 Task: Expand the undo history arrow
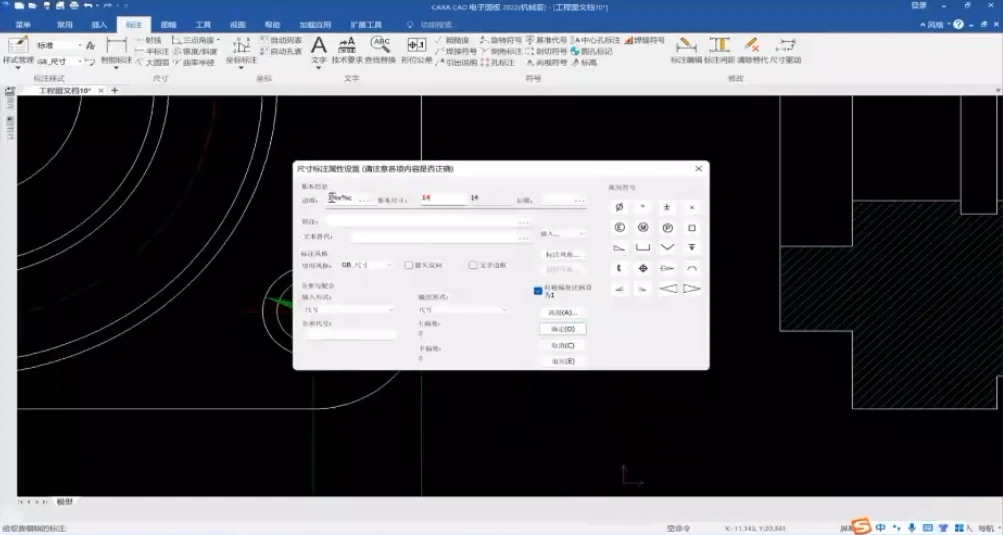pos(97,6)
